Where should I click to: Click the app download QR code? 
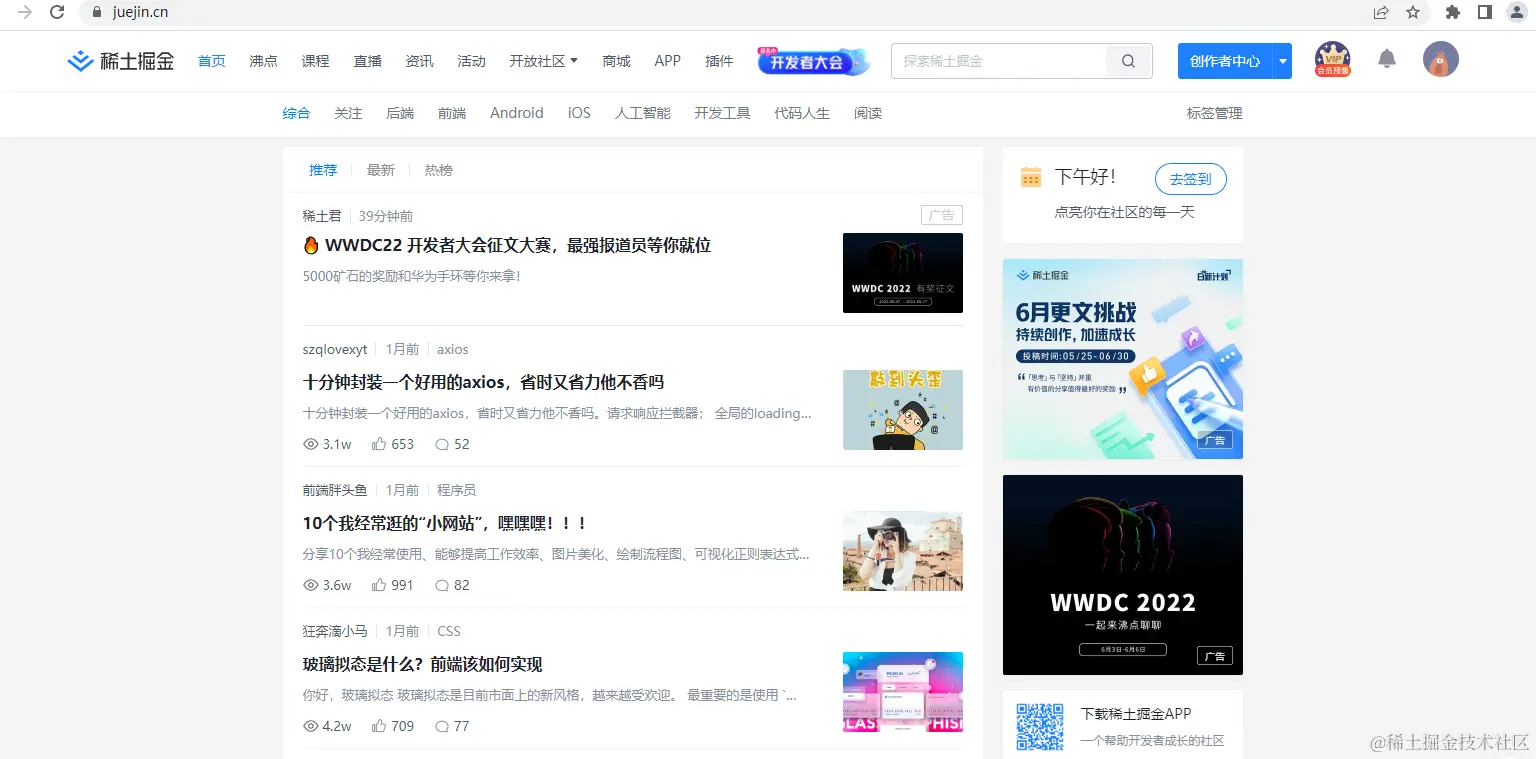click(1040, 727)
